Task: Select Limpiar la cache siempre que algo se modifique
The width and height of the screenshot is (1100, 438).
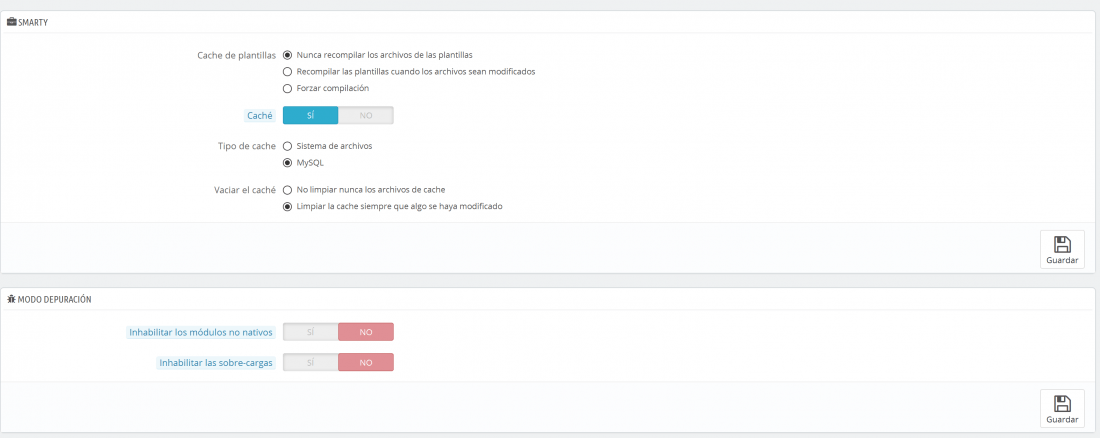Action: click(287, 207)
